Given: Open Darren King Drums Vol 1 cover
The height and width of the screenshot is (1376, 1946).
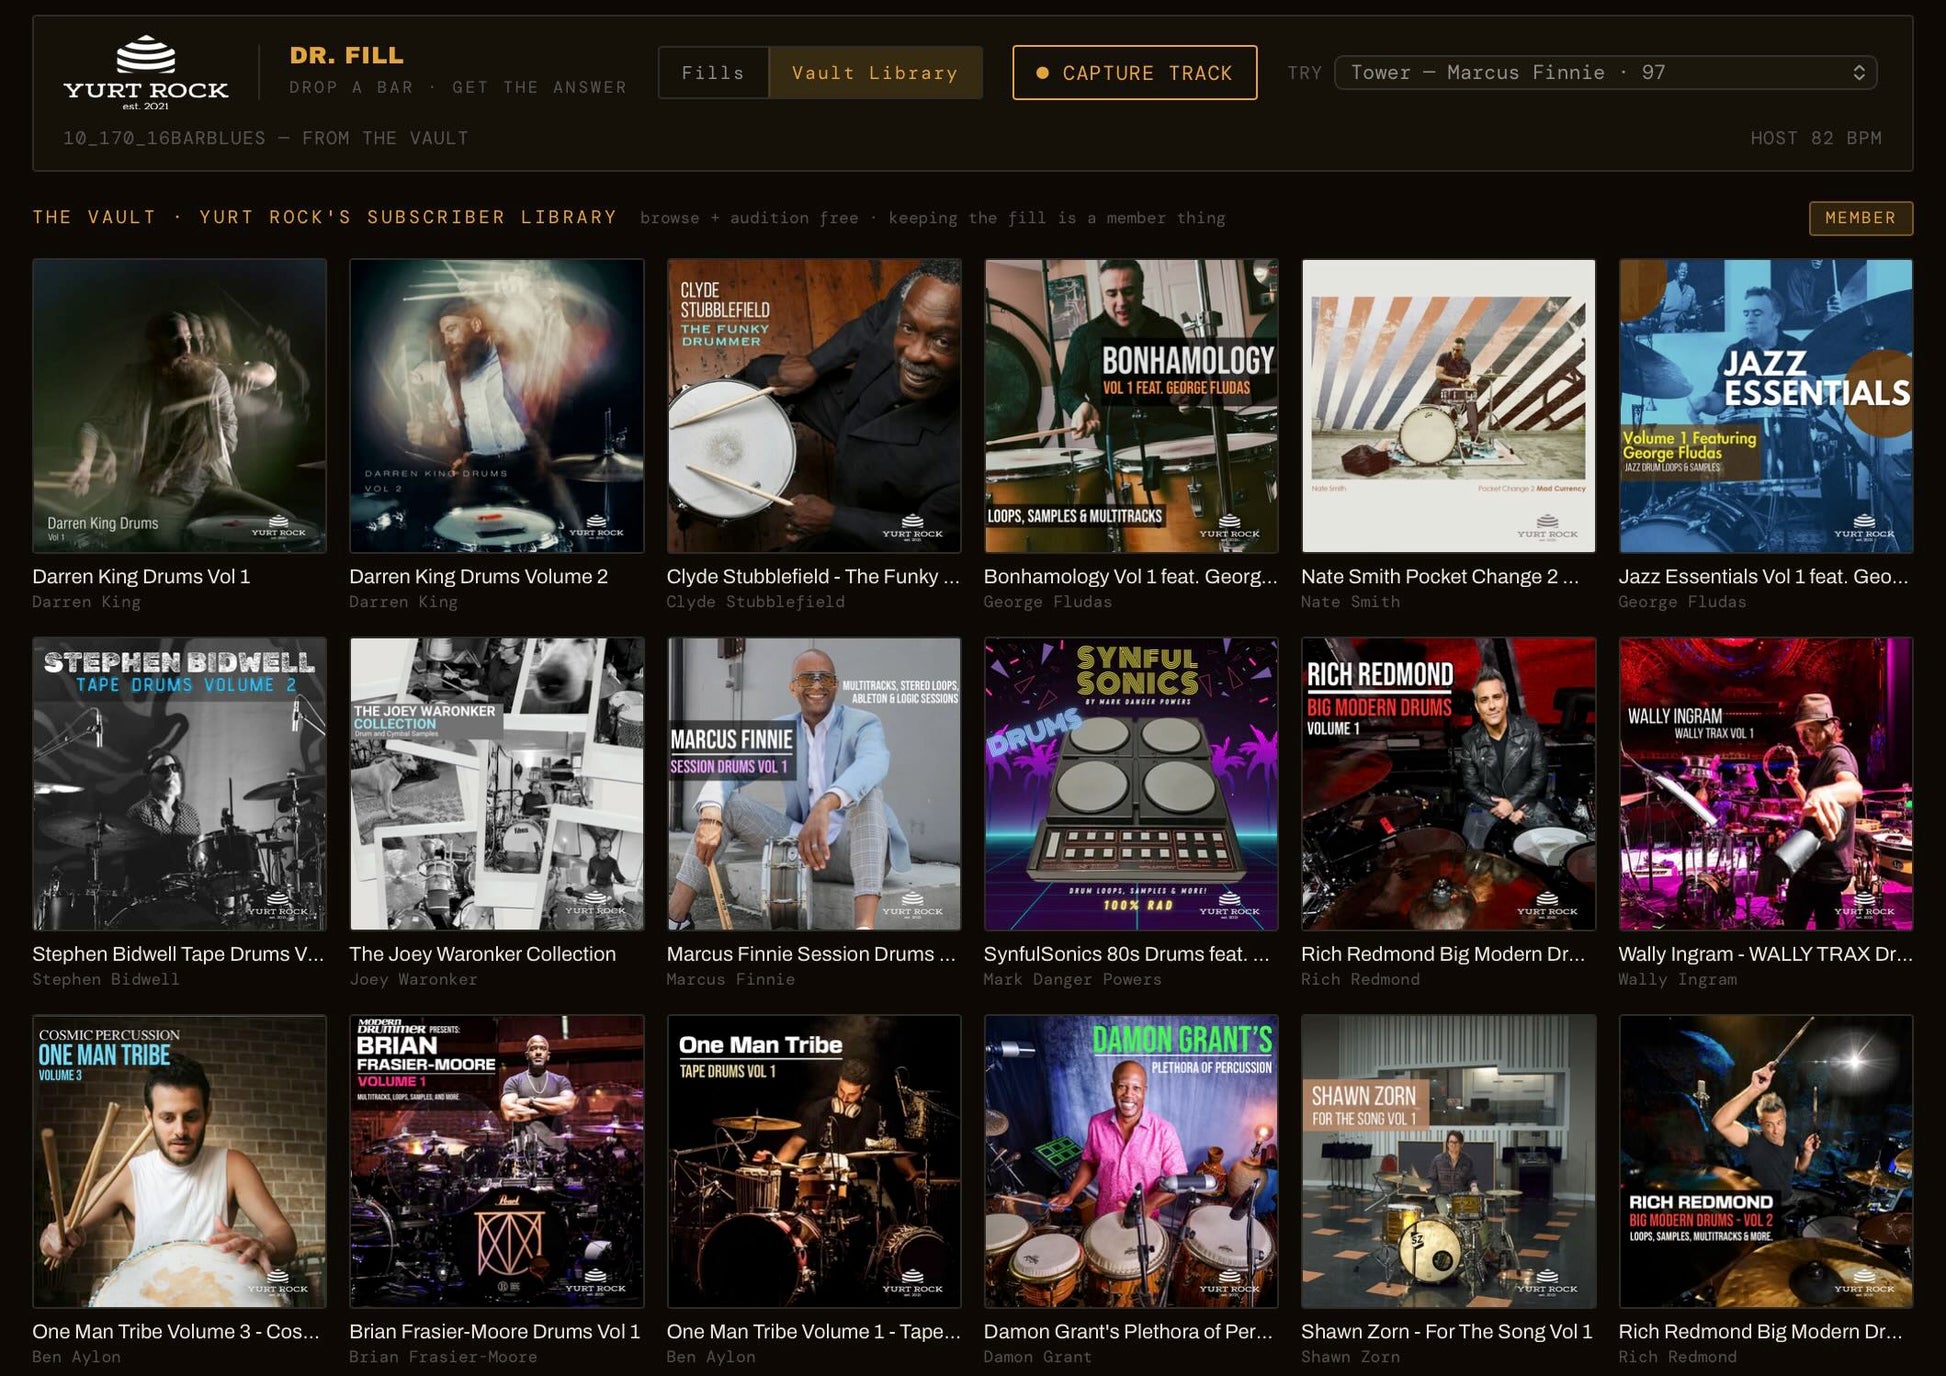Looking at the screenshot, I should 179,406.
